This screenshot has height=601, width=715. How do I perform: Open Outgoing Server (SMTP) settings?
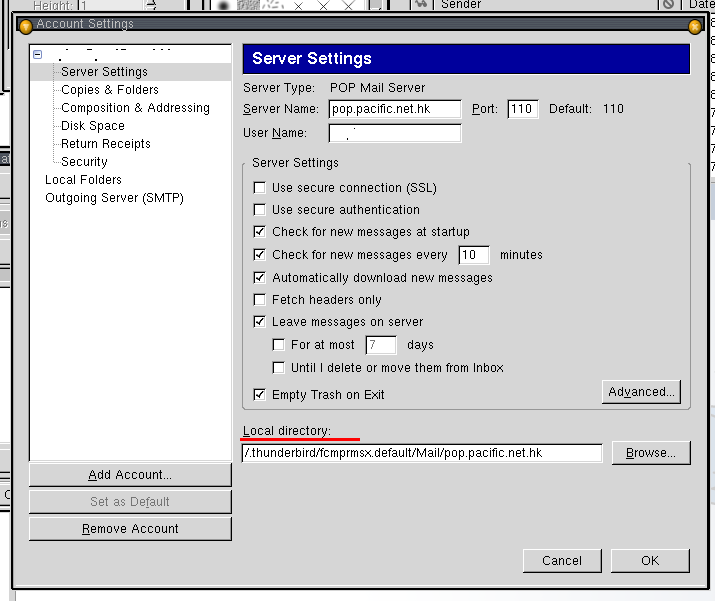pyautogui.click(x=114, y=198)
